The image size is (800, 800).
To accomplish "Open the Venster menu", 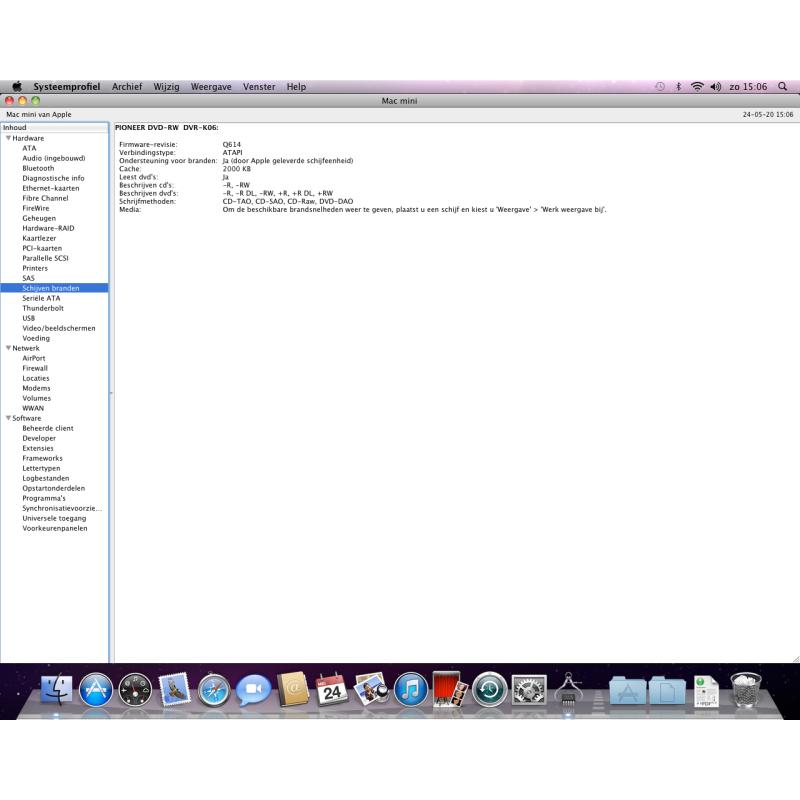I will (259, 87).
